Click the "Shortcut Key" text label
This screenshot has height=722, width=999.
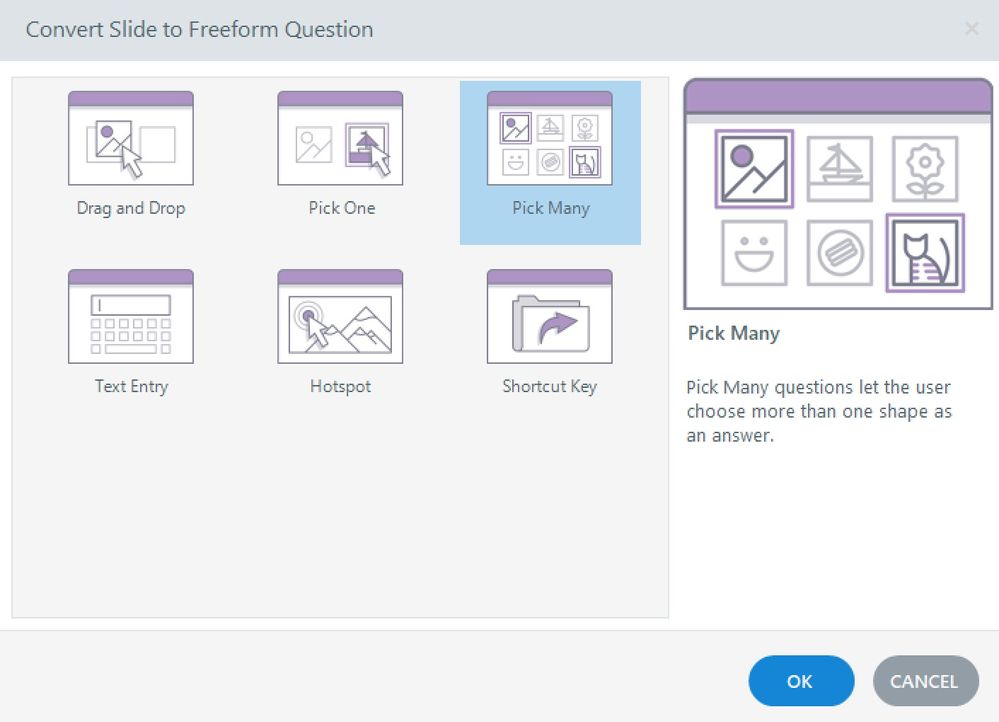click(549, 387)
